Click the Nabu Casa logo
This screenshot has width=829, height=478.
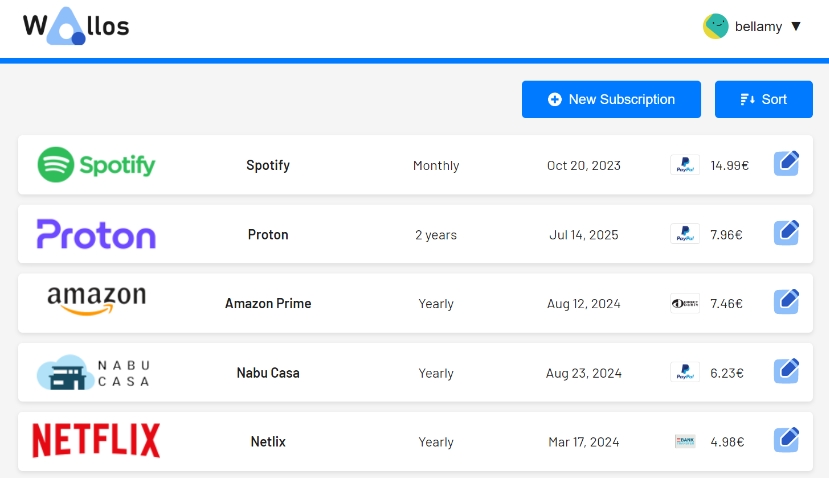[93, 372]
